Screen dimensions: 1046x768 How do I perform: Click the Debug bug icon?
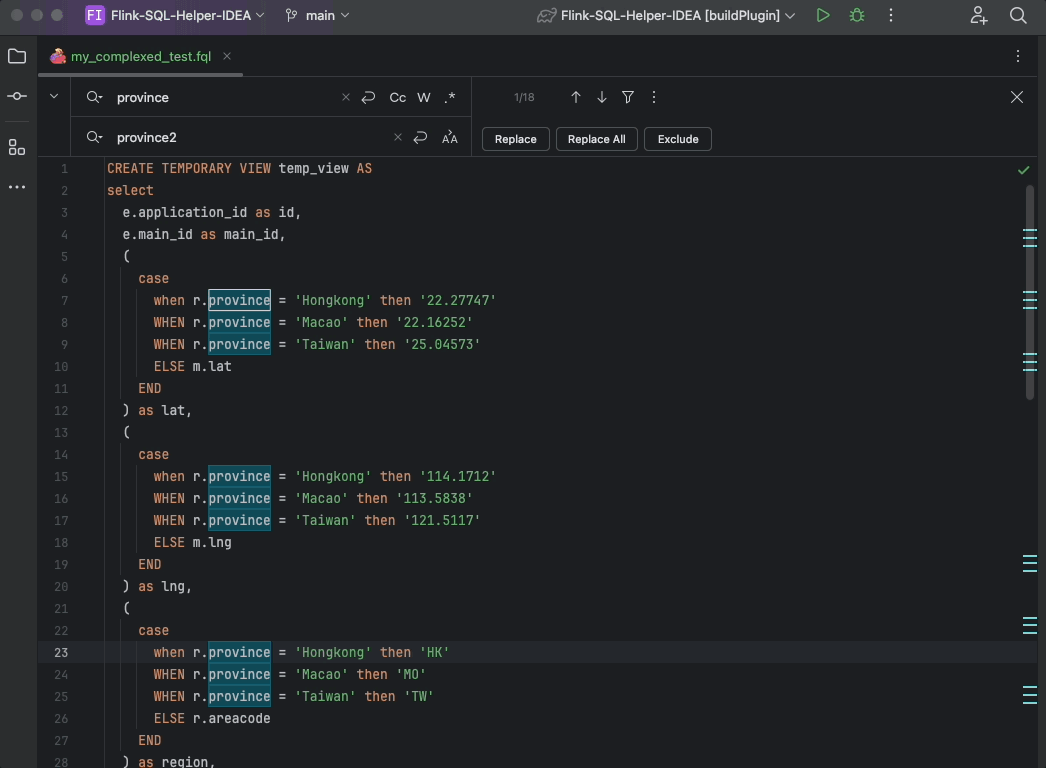(x=856, y=16)
